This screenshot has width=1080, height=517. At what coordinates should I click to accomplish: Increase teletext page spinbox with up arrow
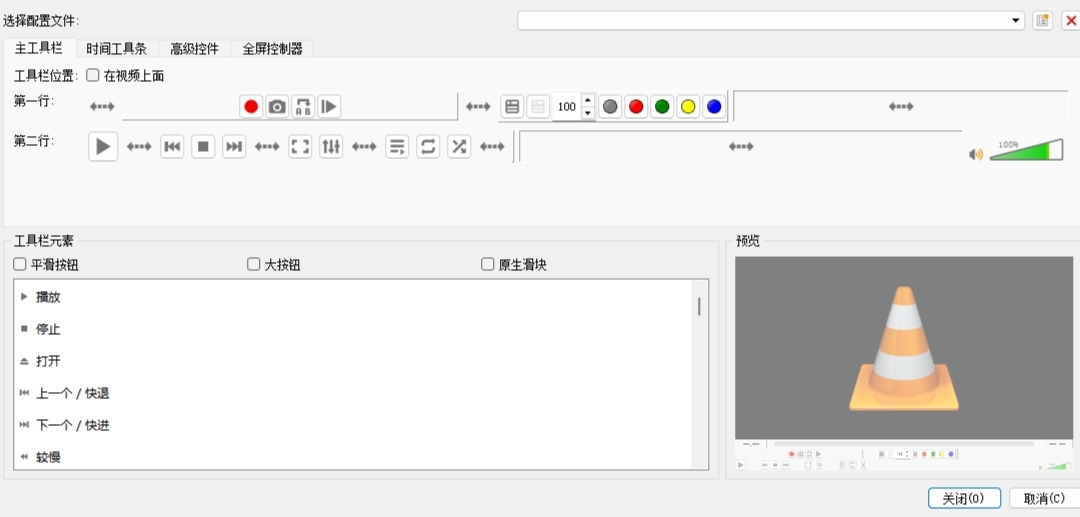click(x=588, y=101)
